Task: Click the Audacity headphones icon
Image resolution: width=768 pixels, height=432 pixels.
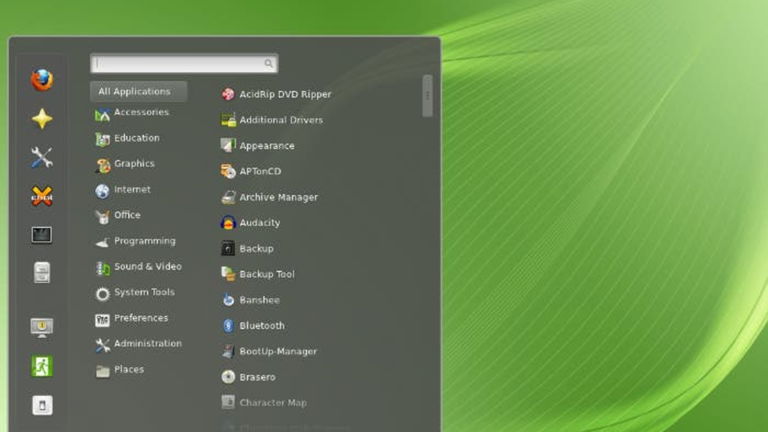Action: pos(228,223)
